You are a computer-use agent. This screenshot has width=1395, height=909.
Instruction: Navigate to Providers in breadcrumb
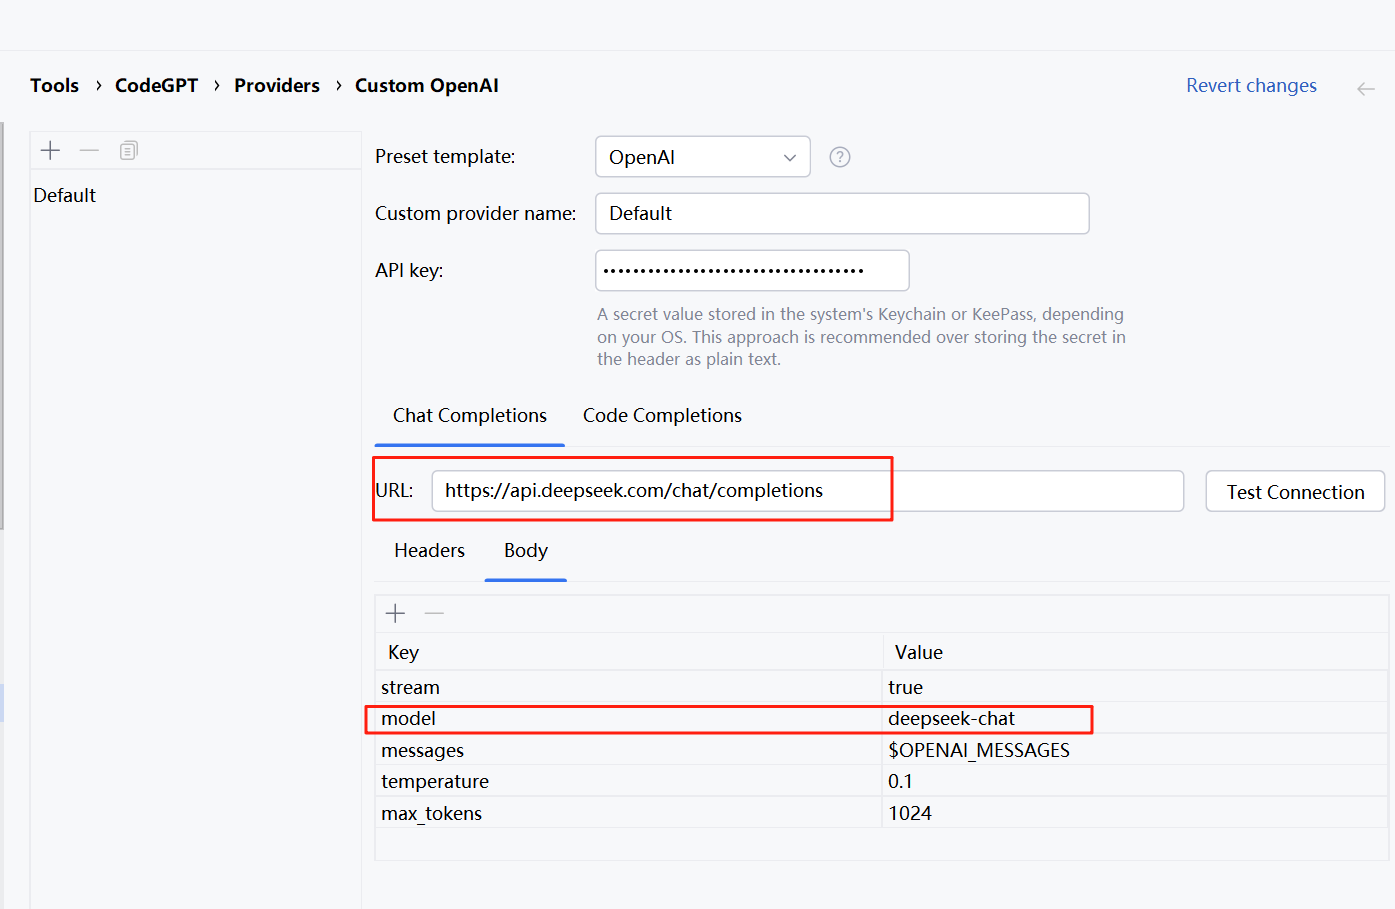point(277,86)
